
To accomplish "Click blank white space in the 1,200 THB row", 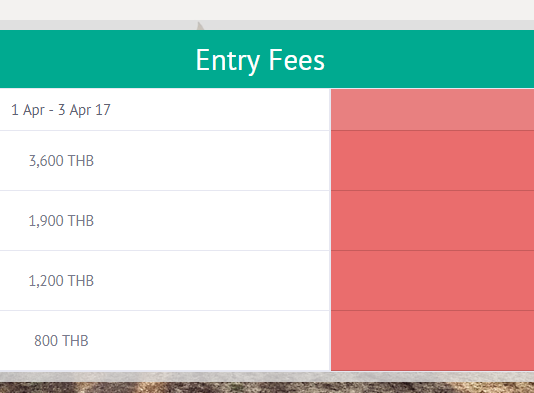I will point(211,281).
